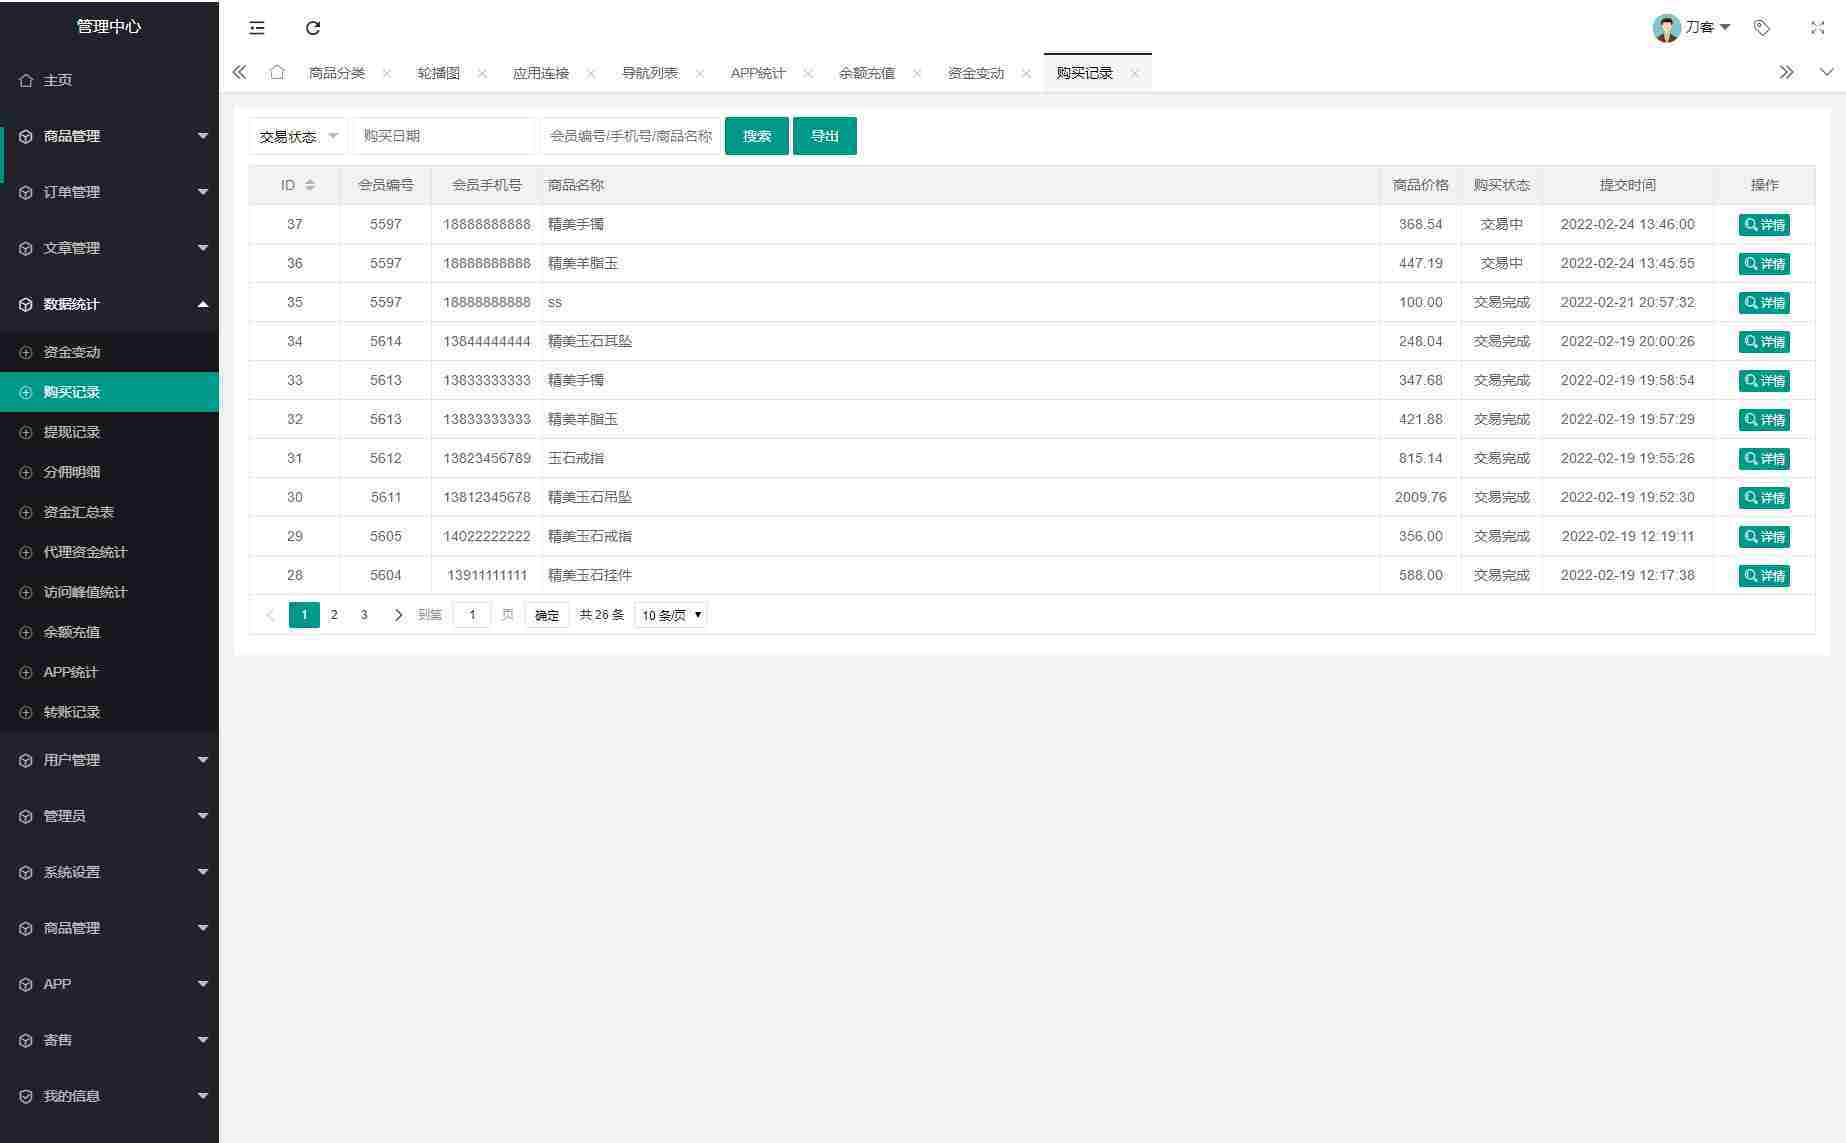Open 详情 for order ID 36
Viewport: 1846px width, 1143px height.
(x=1764, y=264)
